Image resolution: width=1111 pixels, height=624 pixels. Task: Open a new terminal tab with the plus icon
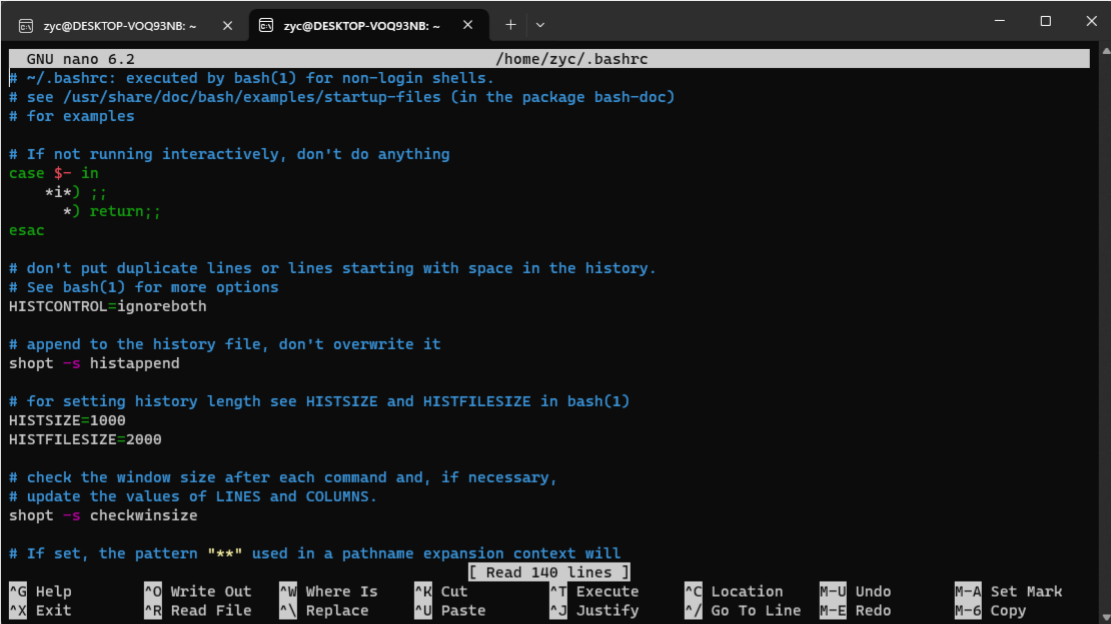click(510, 24)
